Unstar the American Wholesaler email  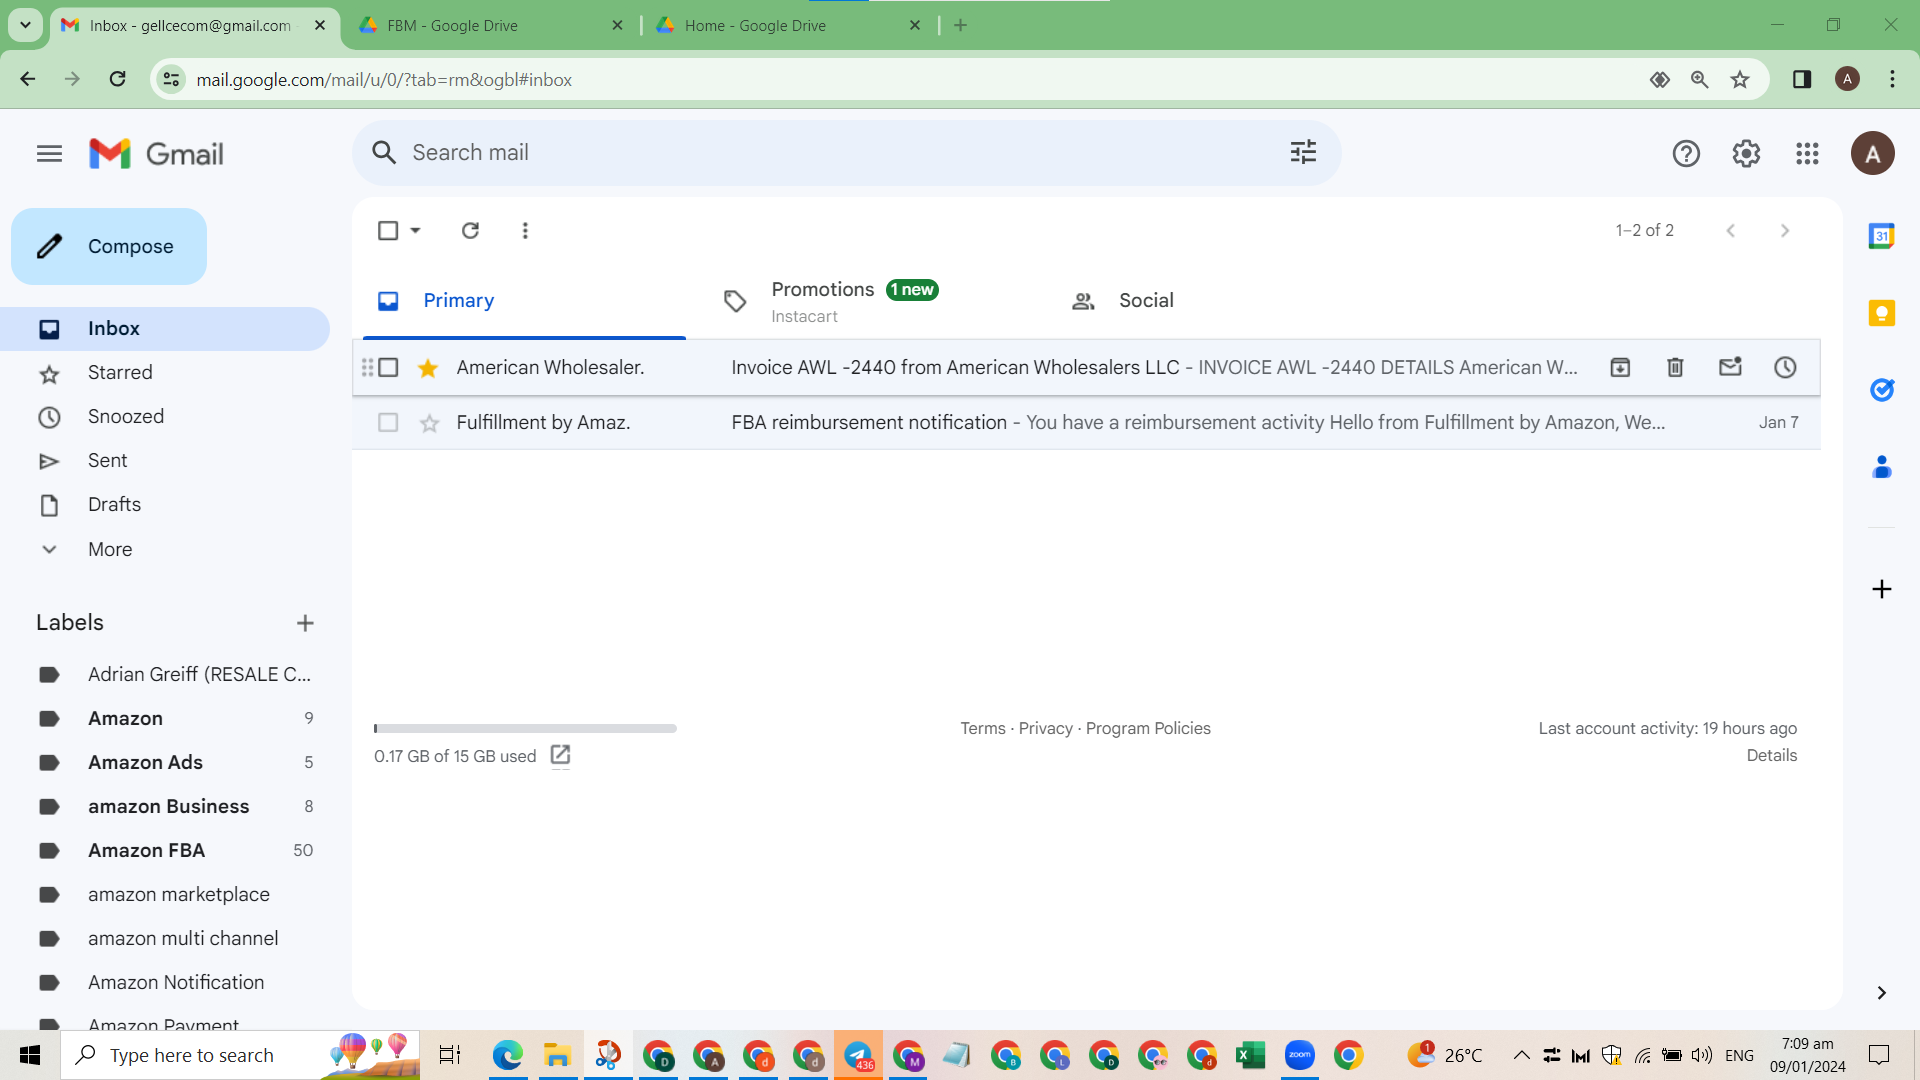pos(428,368)
